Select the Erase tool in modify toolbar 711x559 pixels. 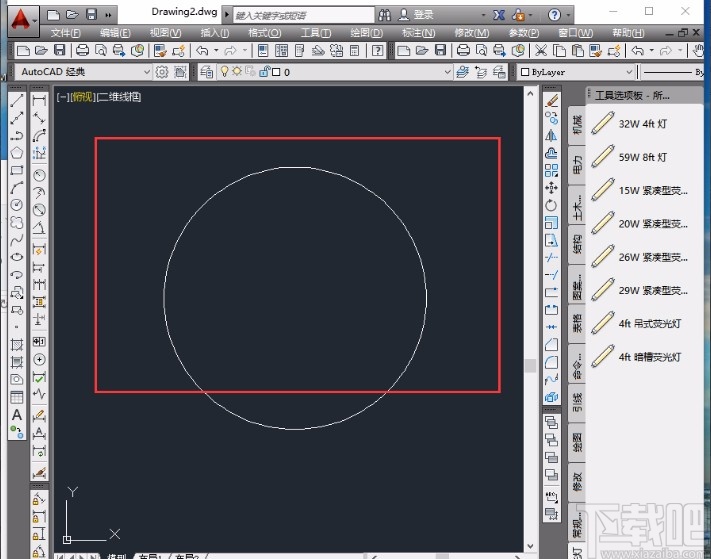551,100
